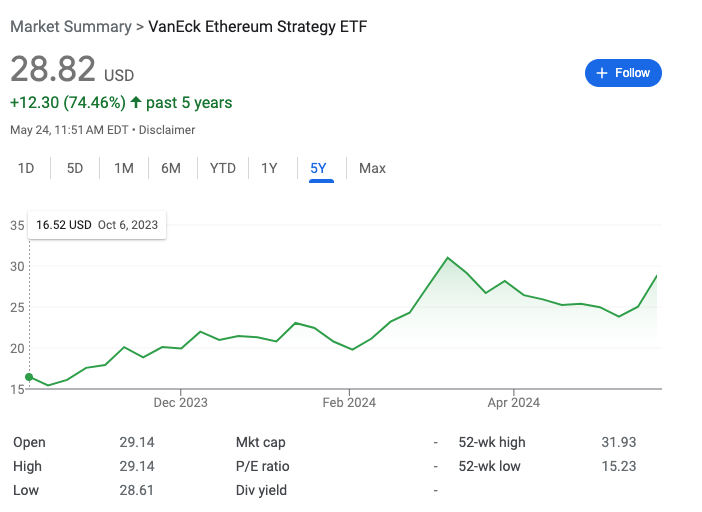This screenshot has height=512, width=702.
Task: Select the 1Y time range tab
Action: [269, 168]
